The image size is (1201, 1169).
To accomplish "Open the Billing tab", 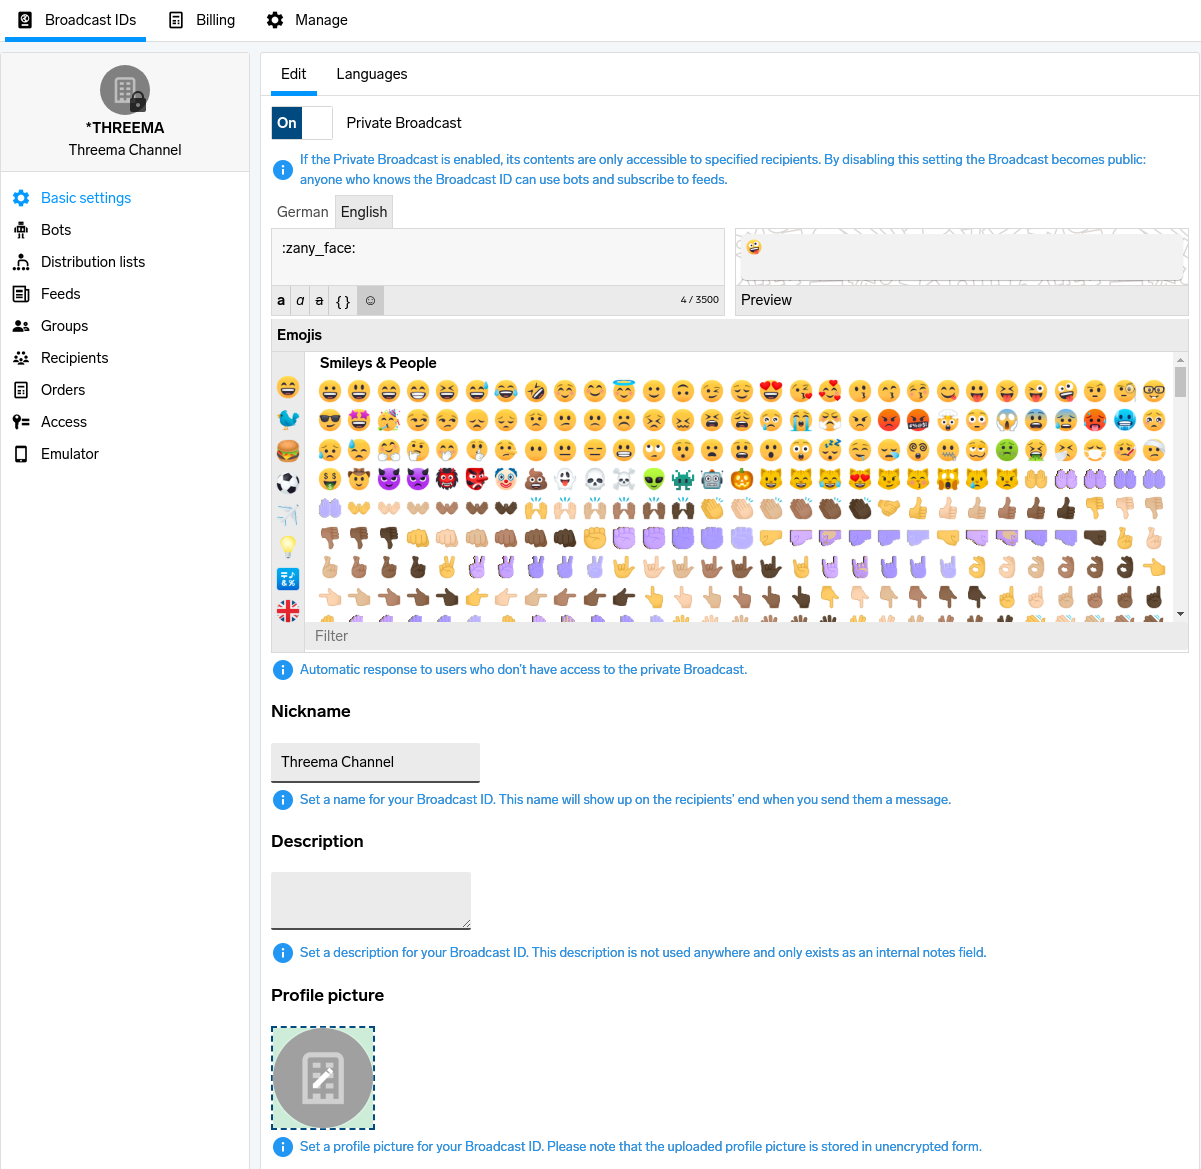I will coord(202,20).
